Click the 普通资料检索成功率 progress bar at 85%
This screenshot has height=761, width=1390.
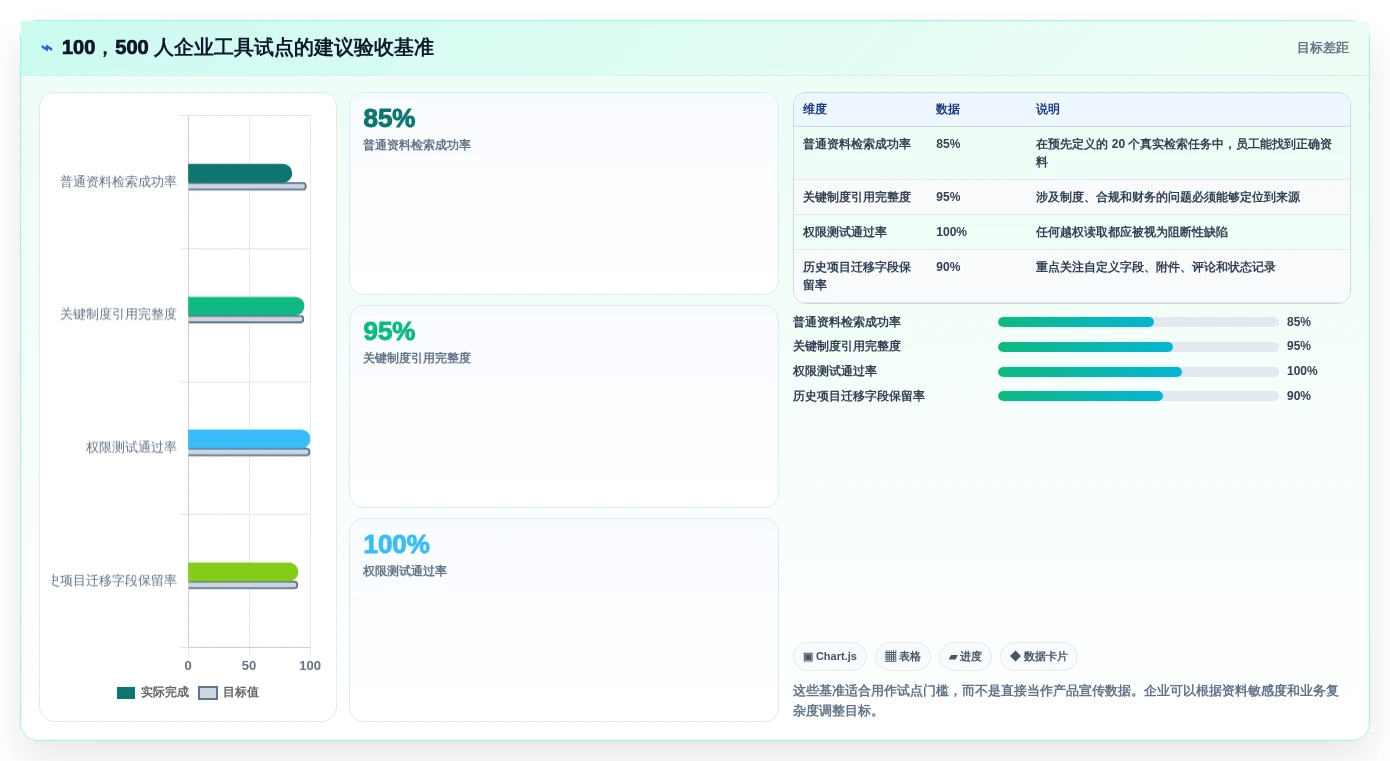1138,322
